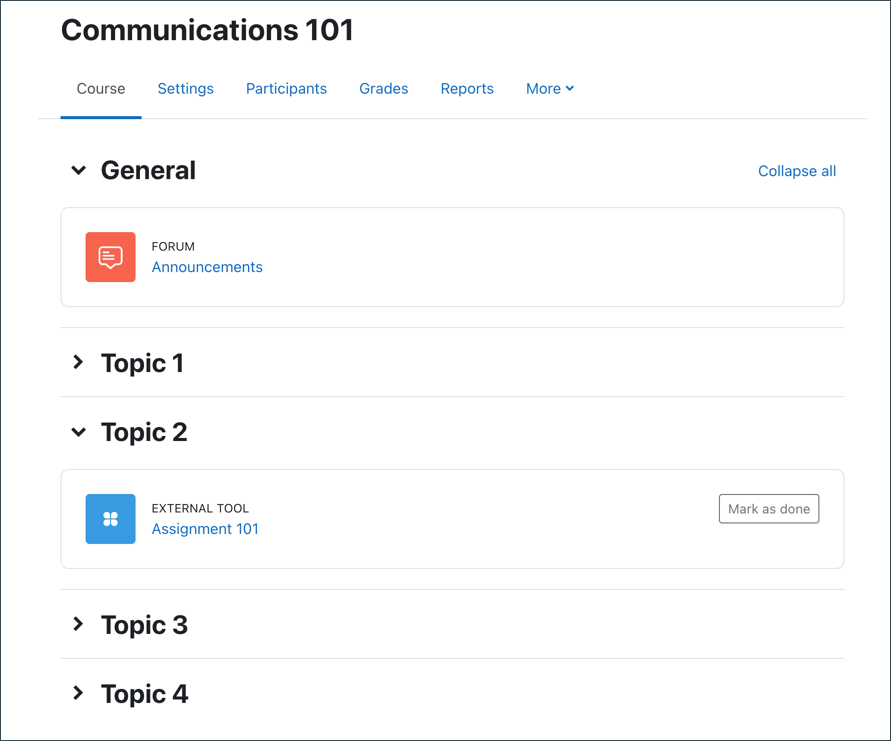Screen dimensions: 891x741
Task: Click the Mark as done button
Action: pyautogui.click(x=769, y=509)
